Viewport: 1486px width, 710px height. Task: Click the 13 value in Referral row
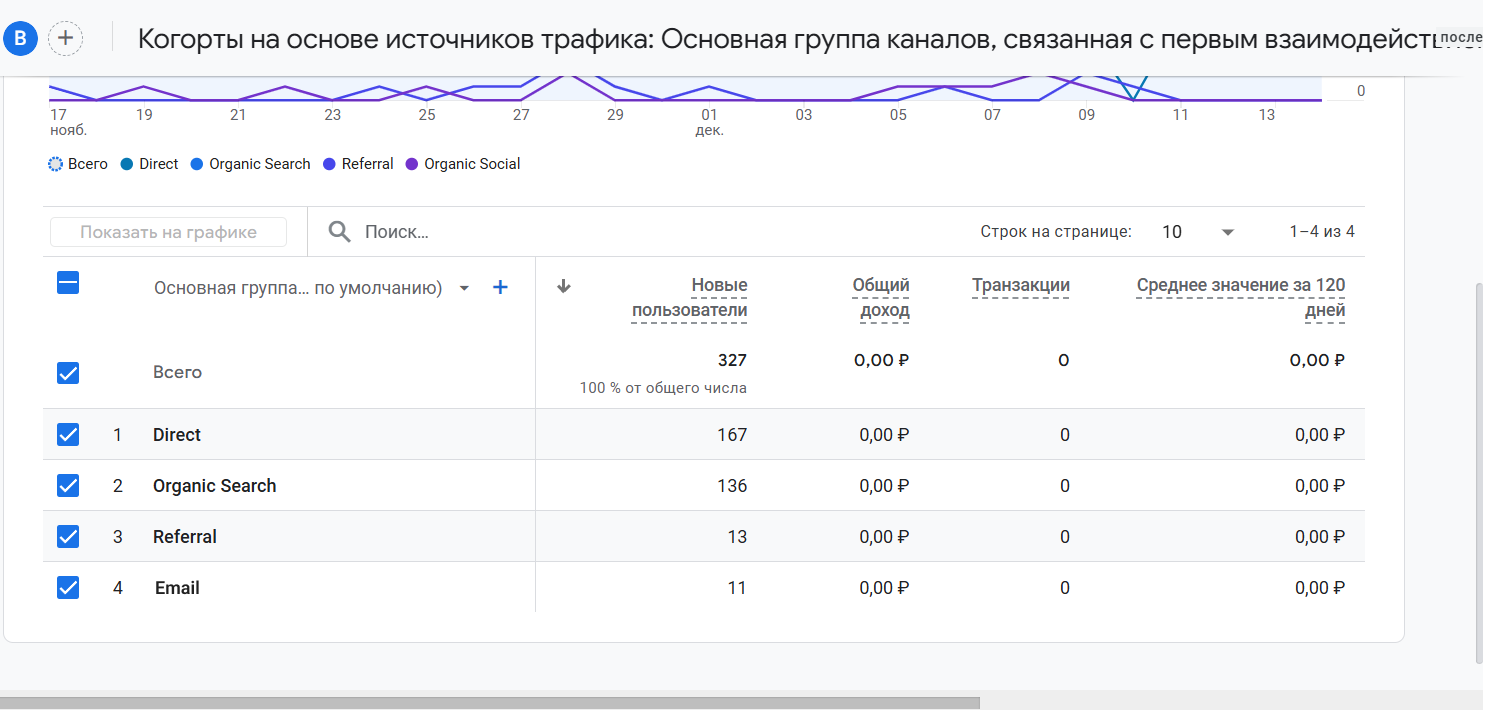pos(737,537)
